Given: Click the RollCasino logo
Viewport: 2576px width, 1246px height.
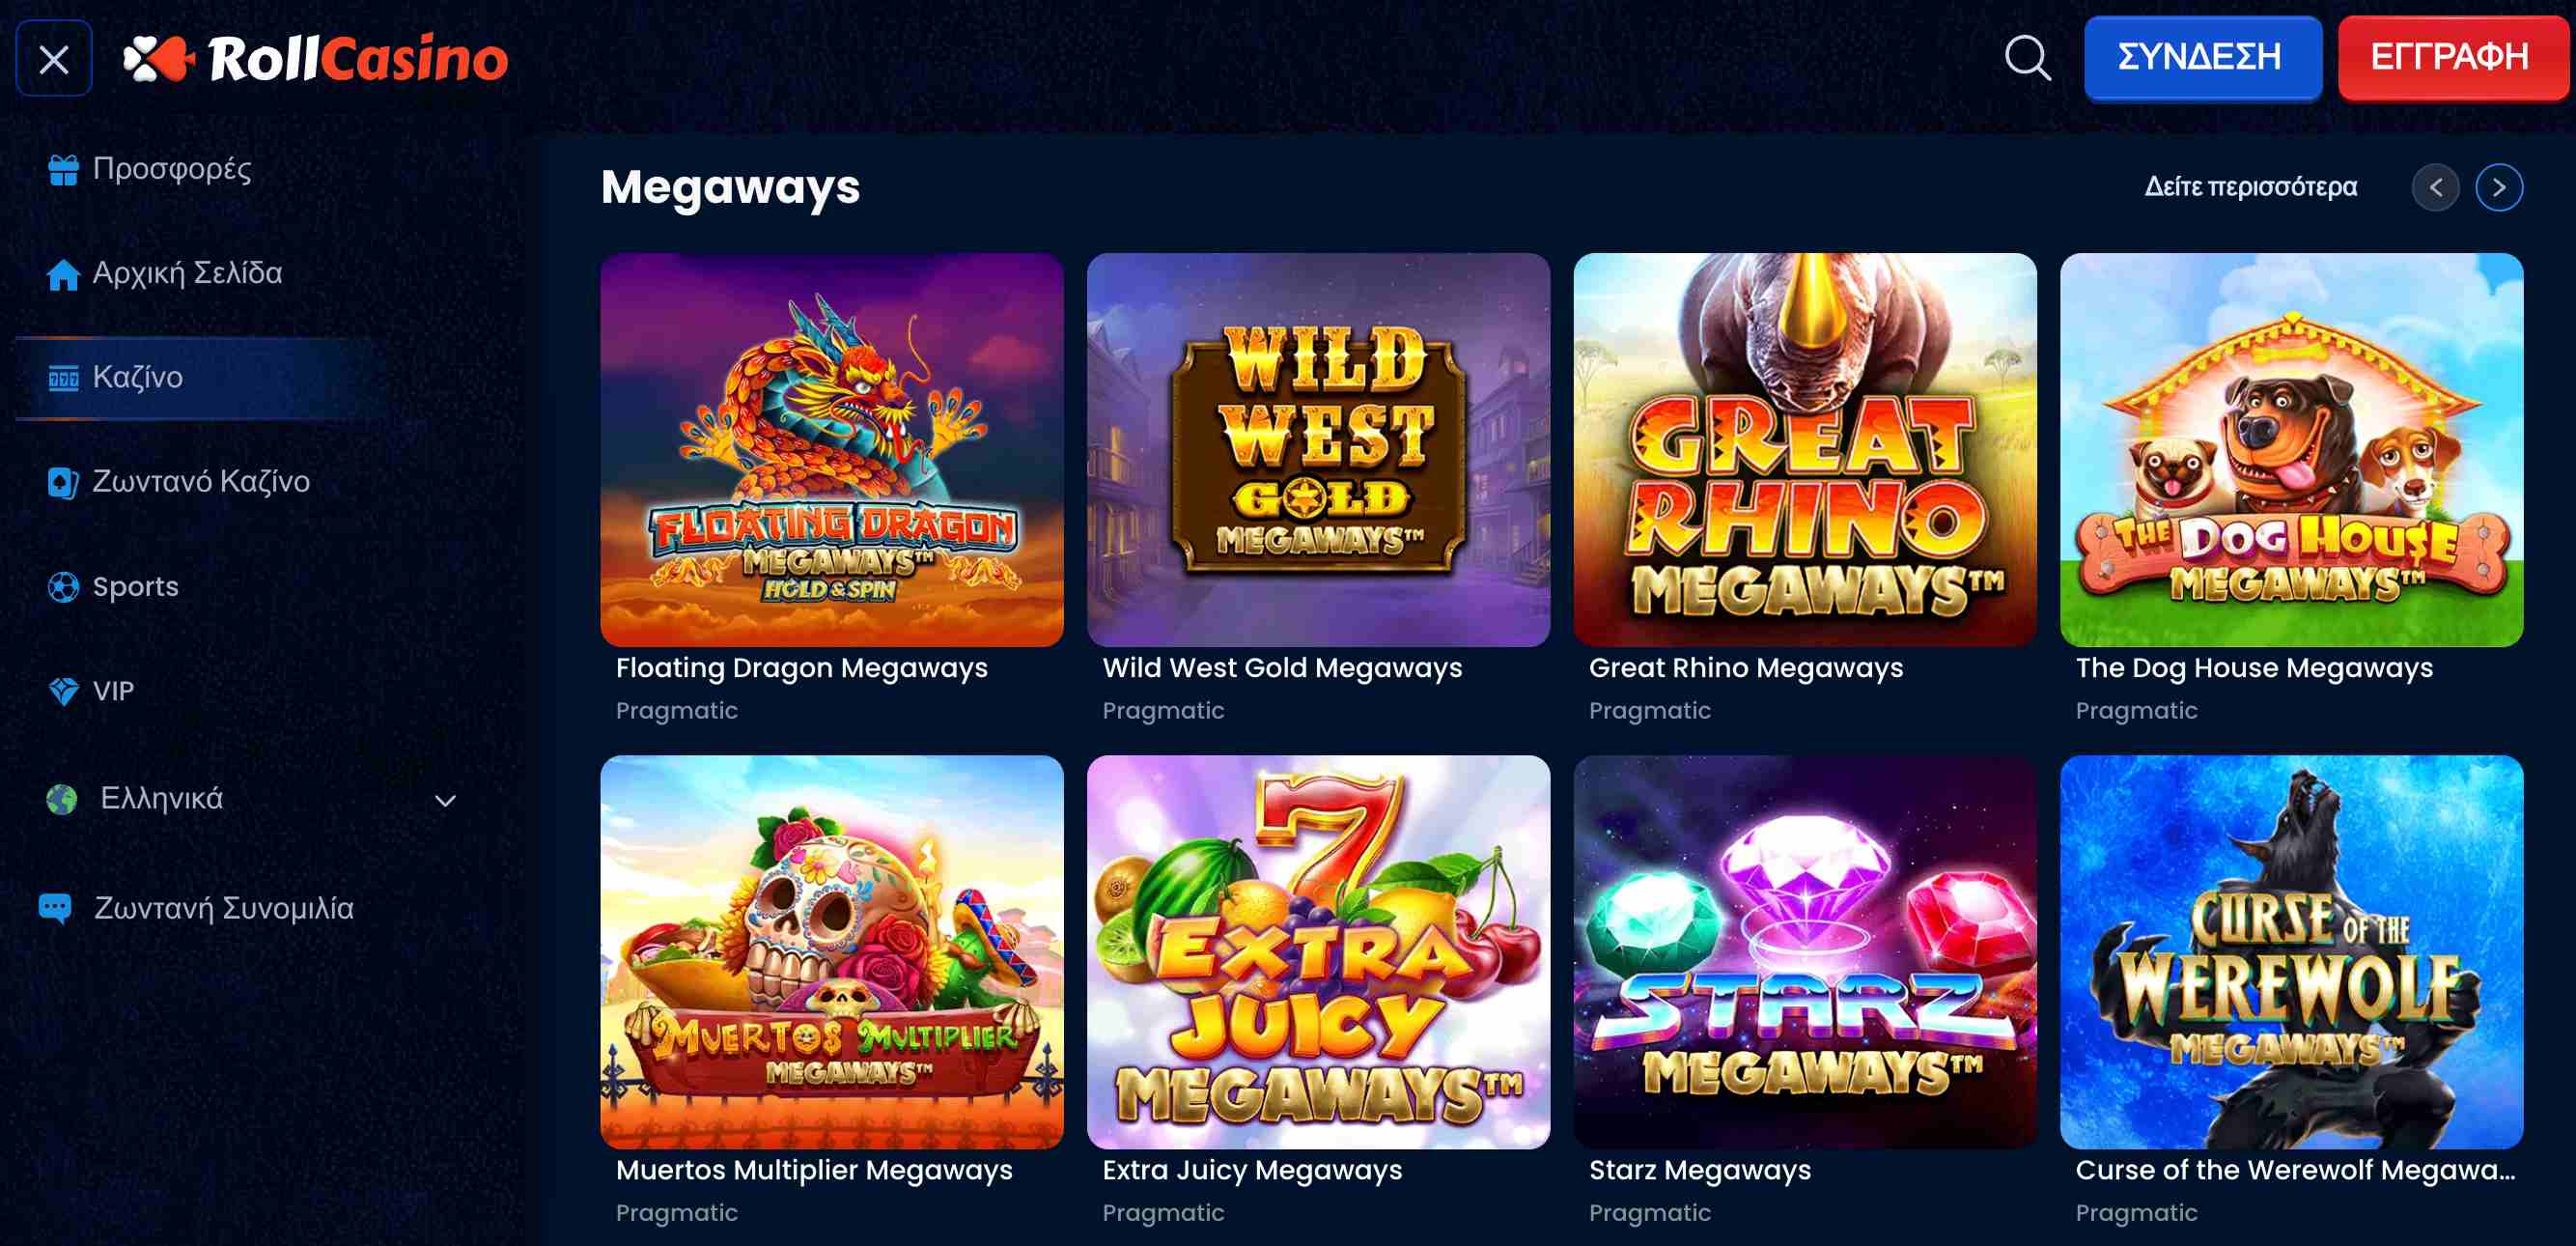Looking at the screenshot, I should click(x=315, y=59).
